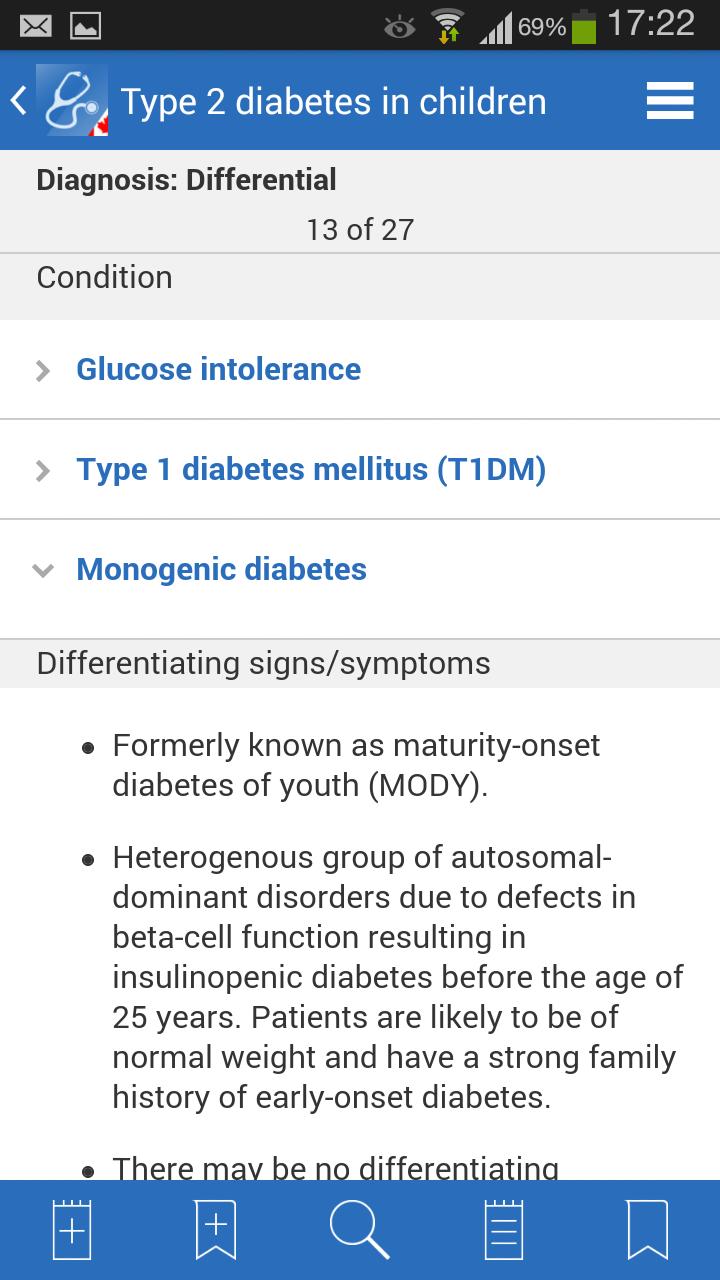Tap the Monogenic diabetes heading
This screenshot has height=1280, width=720.
[222, 569]
